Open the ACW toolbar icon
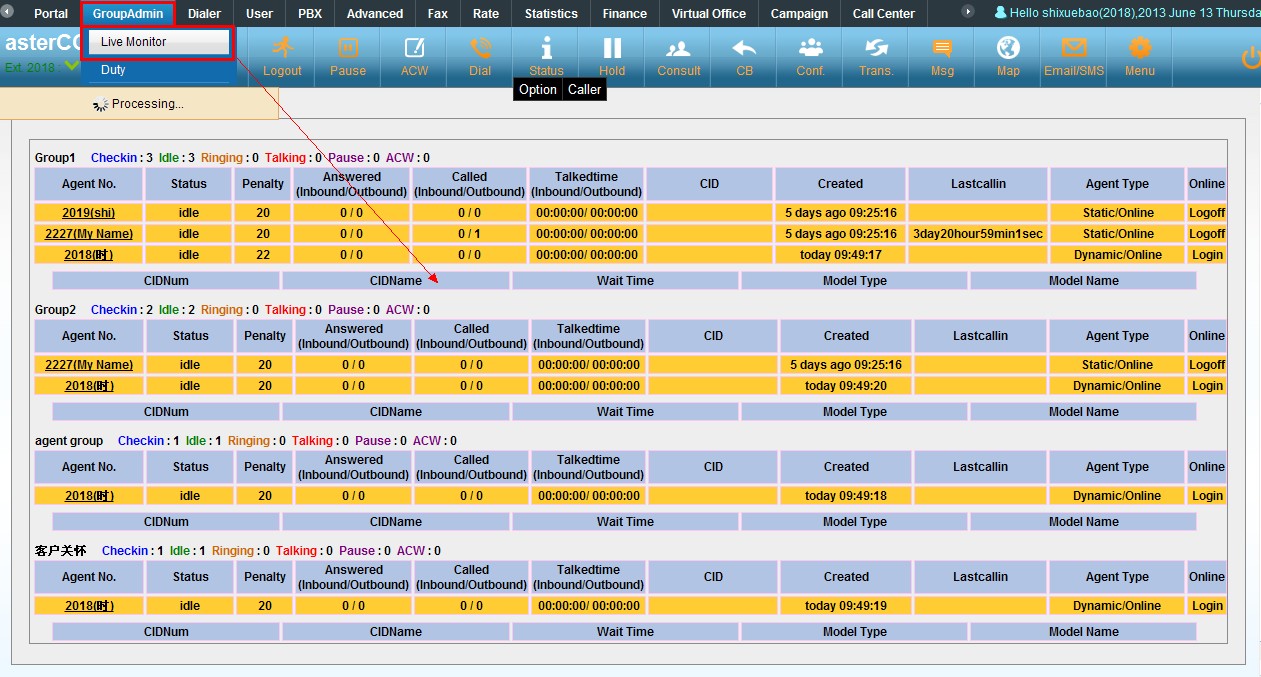 (x=414, y=56)
